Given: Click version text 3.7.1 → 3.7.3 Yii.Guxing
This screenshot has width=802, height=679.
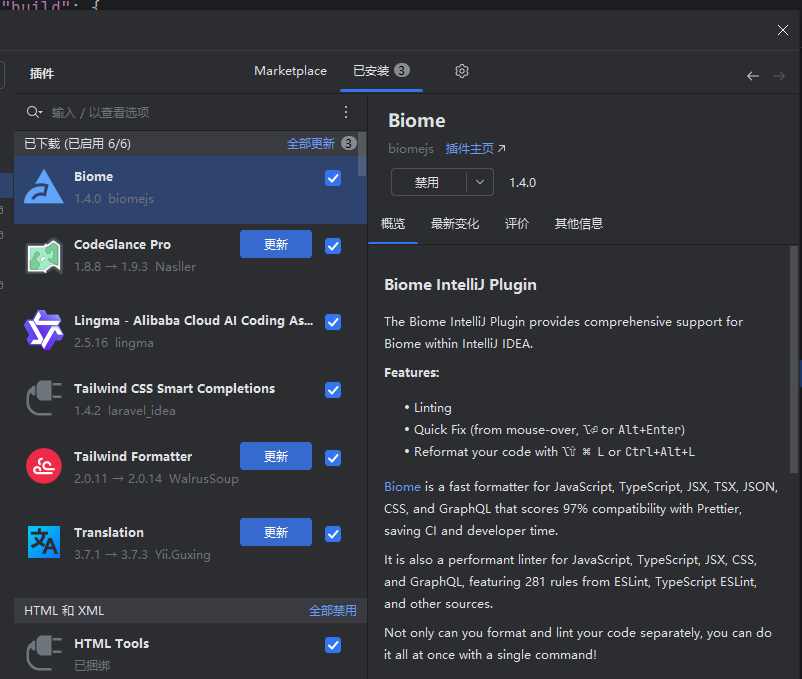Looking at the screenshot, I should pyautogui.click(x=142, y=555).
